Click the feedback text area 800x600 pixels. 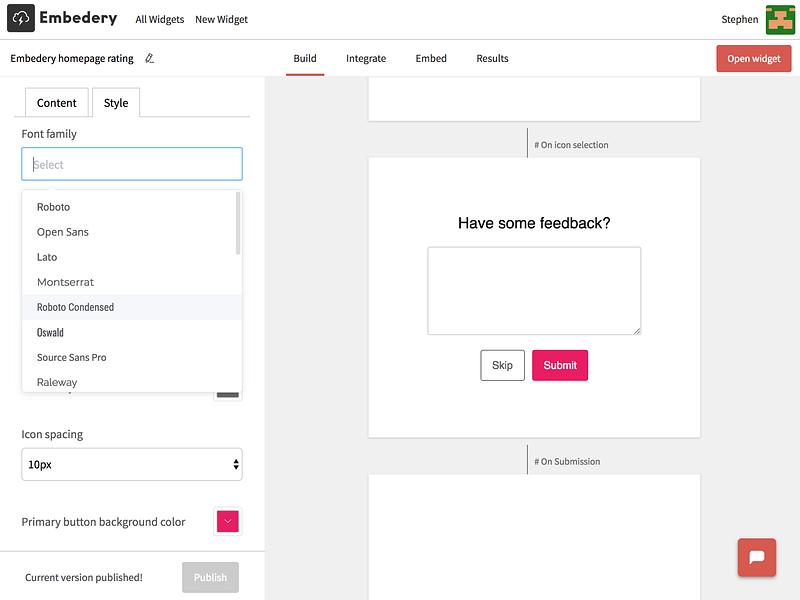pyautogui.click(x=534, y=291)
